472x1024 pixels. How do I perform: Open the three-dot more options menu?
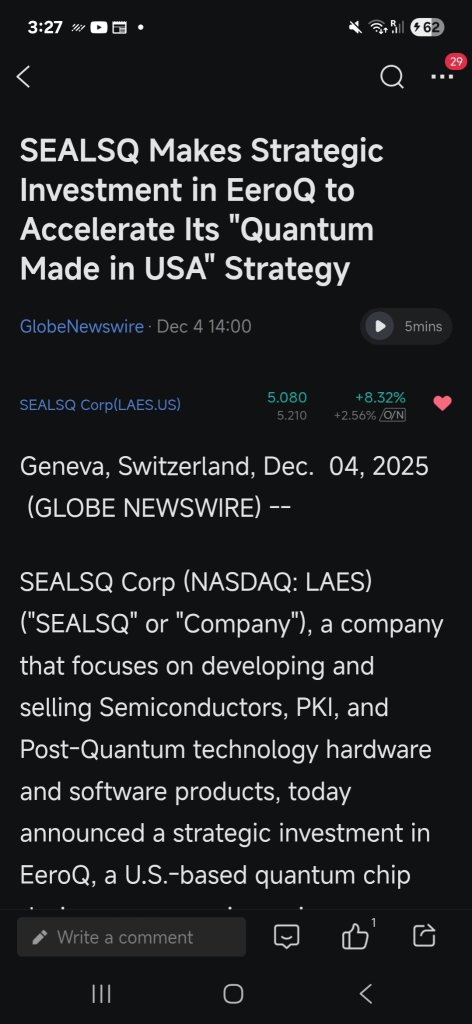coord(442,77)
